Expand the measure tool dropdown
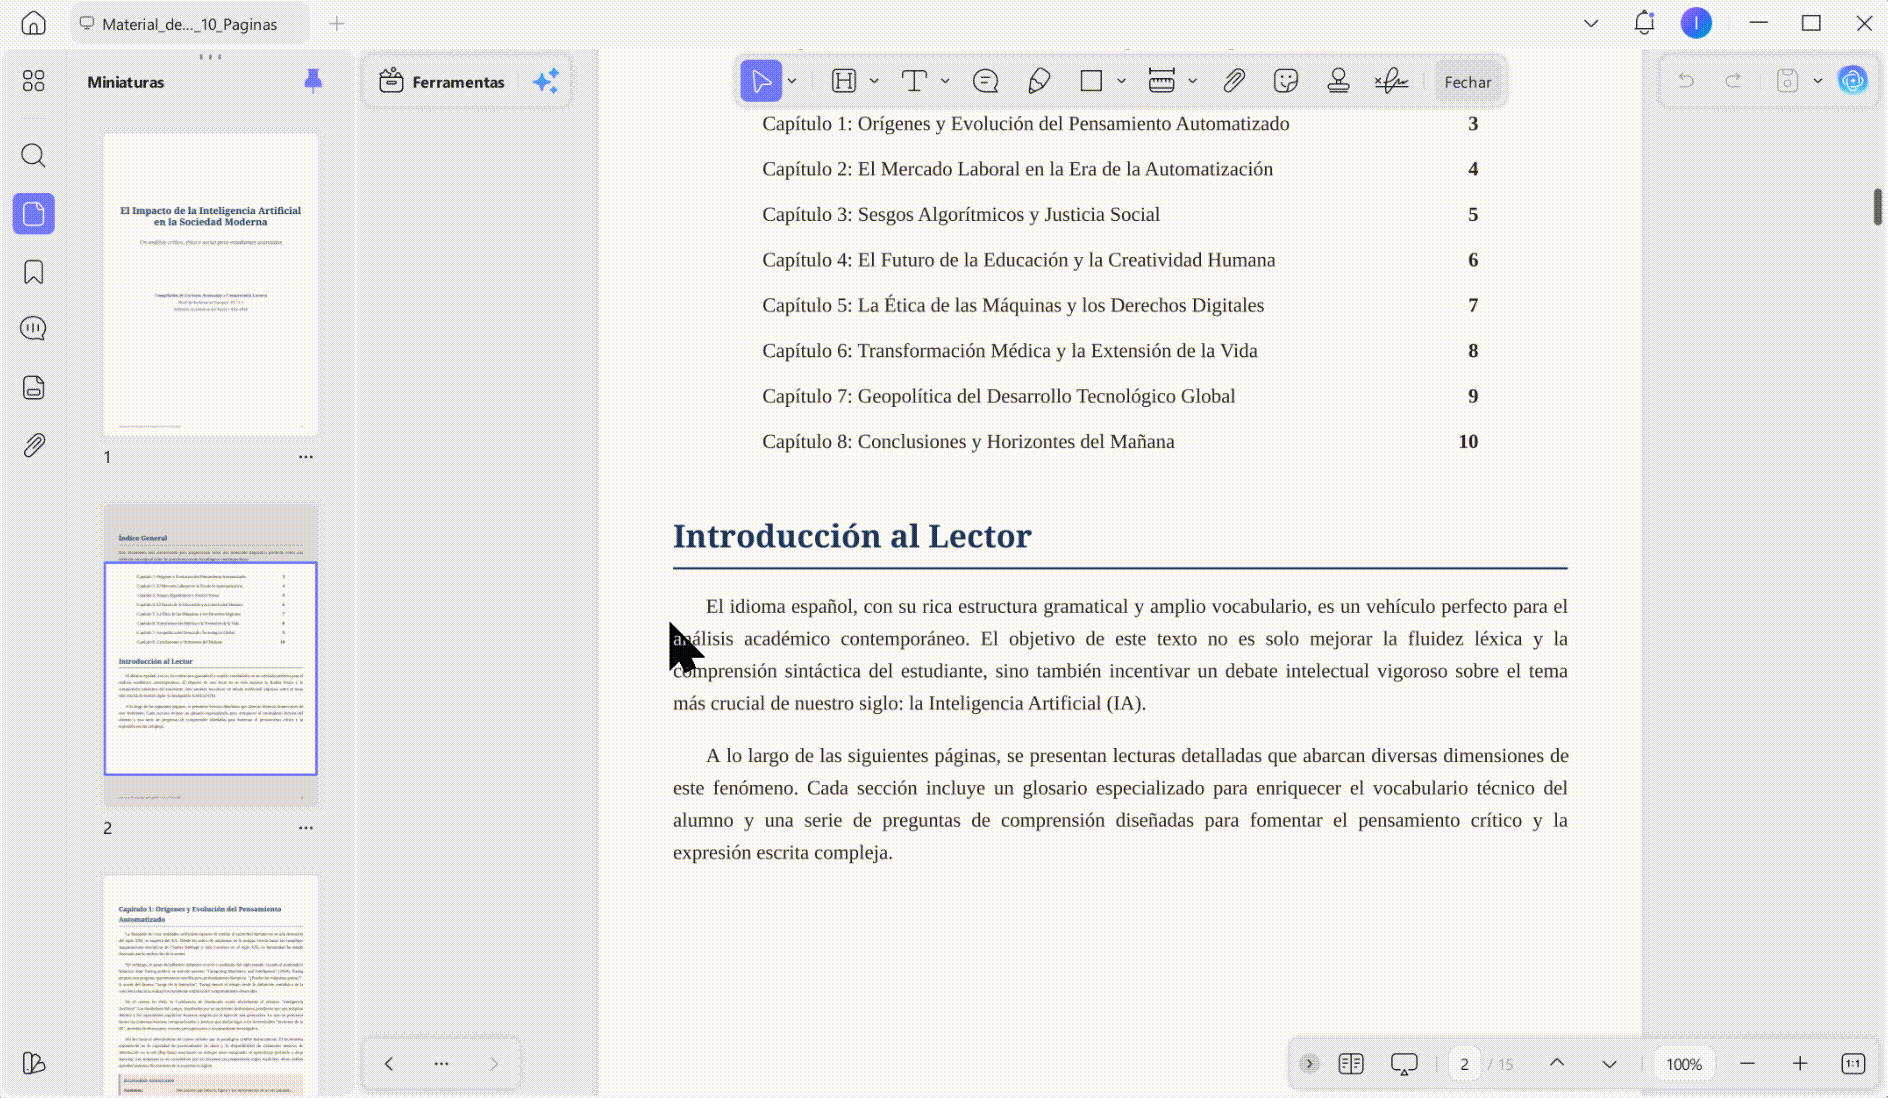The height and width of the screenshot is (1098, 1888). [x=1193, y=81]
